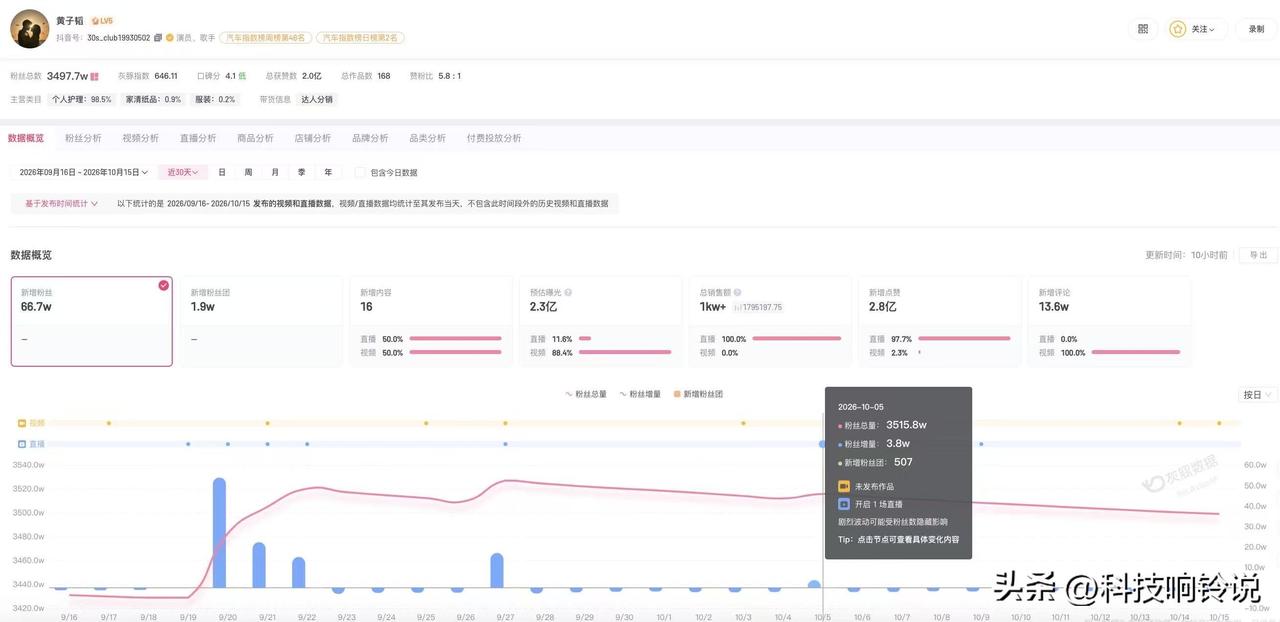Expand the 近30天 dropdown
This screenshot has height=622, width=1280.
[x=183, y=172]
